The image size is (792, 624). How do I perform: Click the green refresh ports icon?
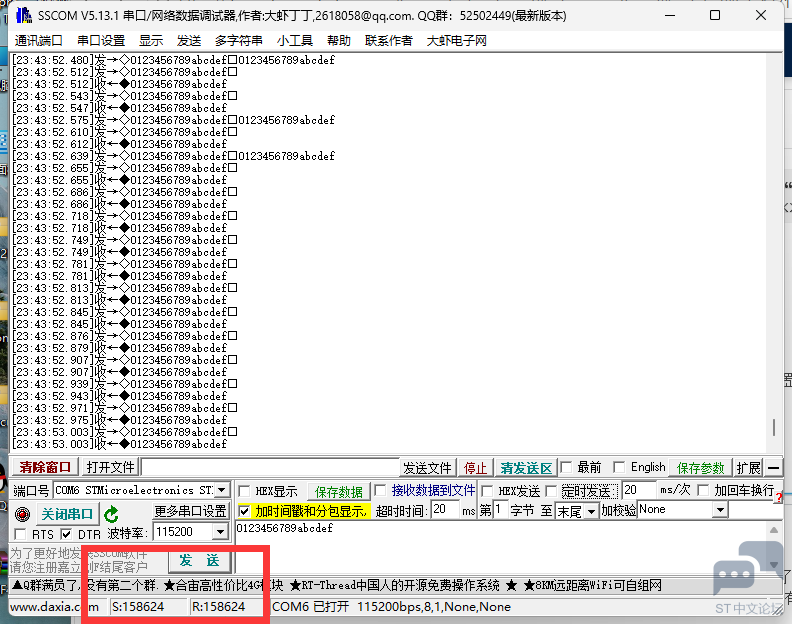tap(111, 514)
